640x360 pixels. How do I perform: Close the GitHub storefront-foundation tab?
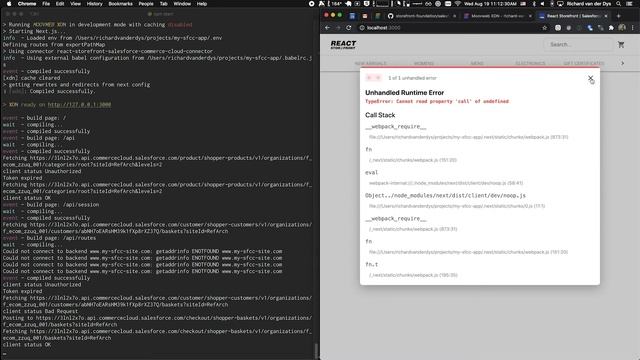click(x=455, y=16)
